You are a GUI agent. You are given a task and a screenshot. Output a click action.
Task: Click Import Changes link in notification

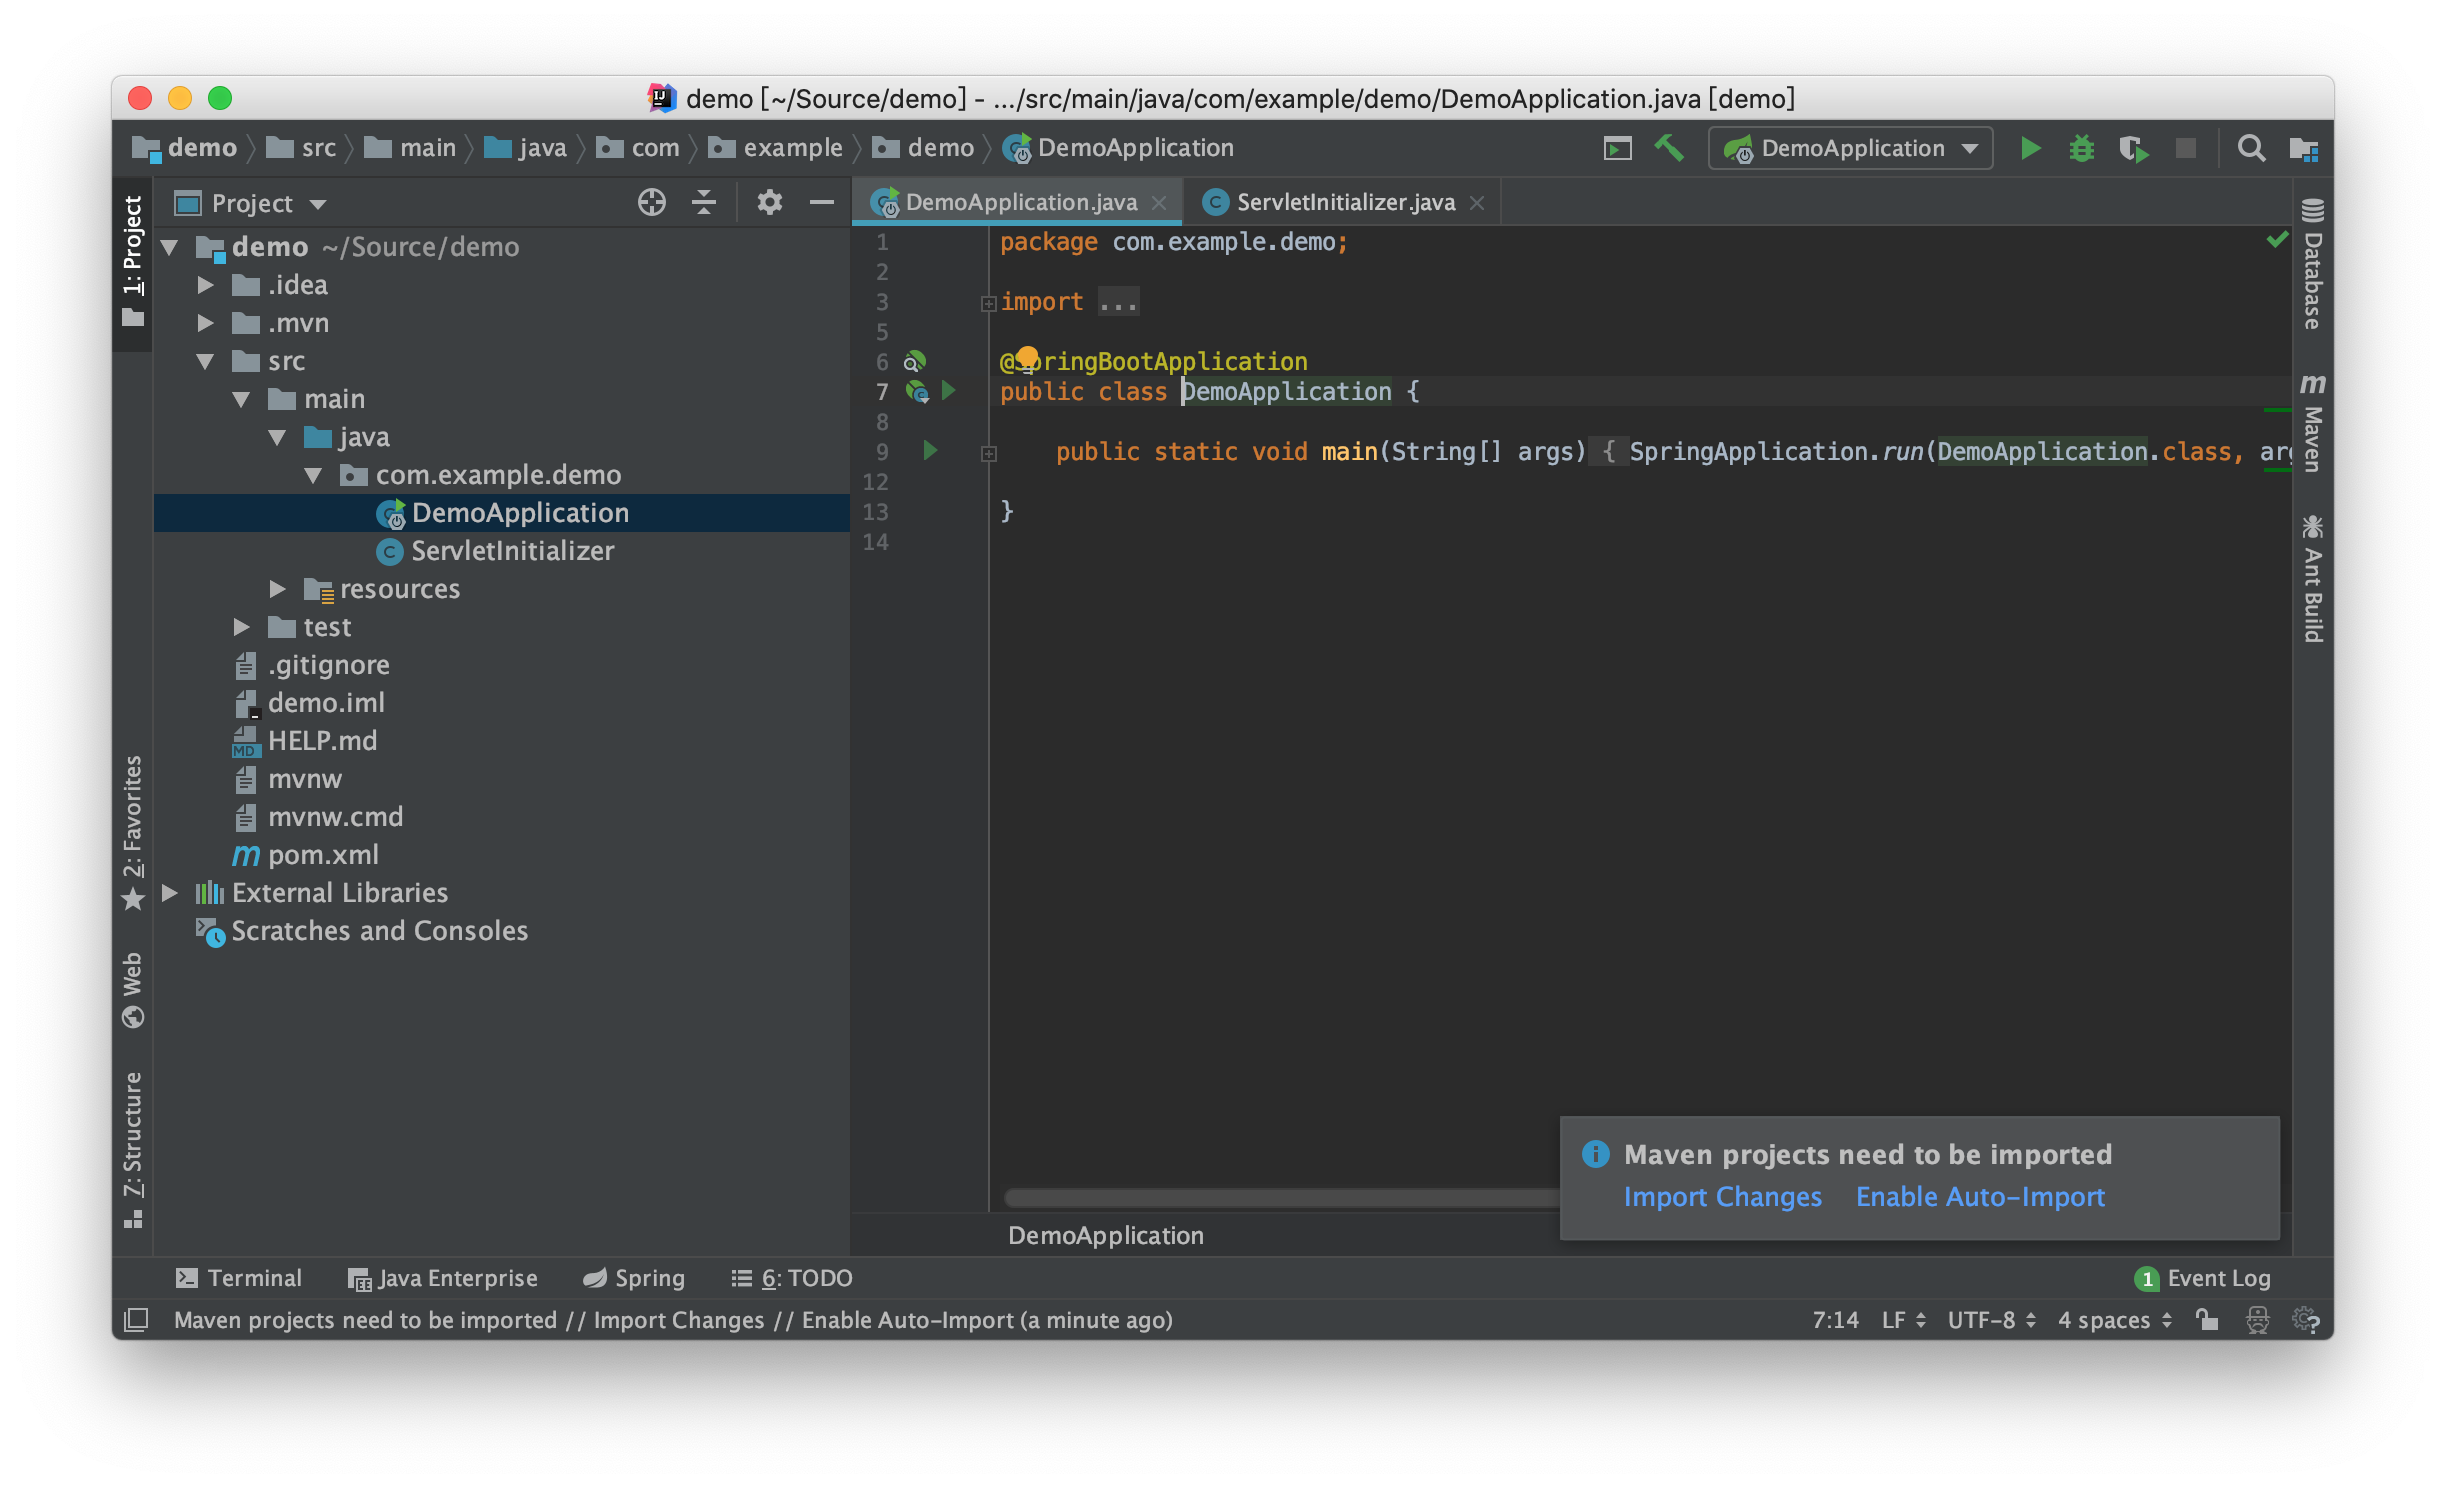1722,1197
